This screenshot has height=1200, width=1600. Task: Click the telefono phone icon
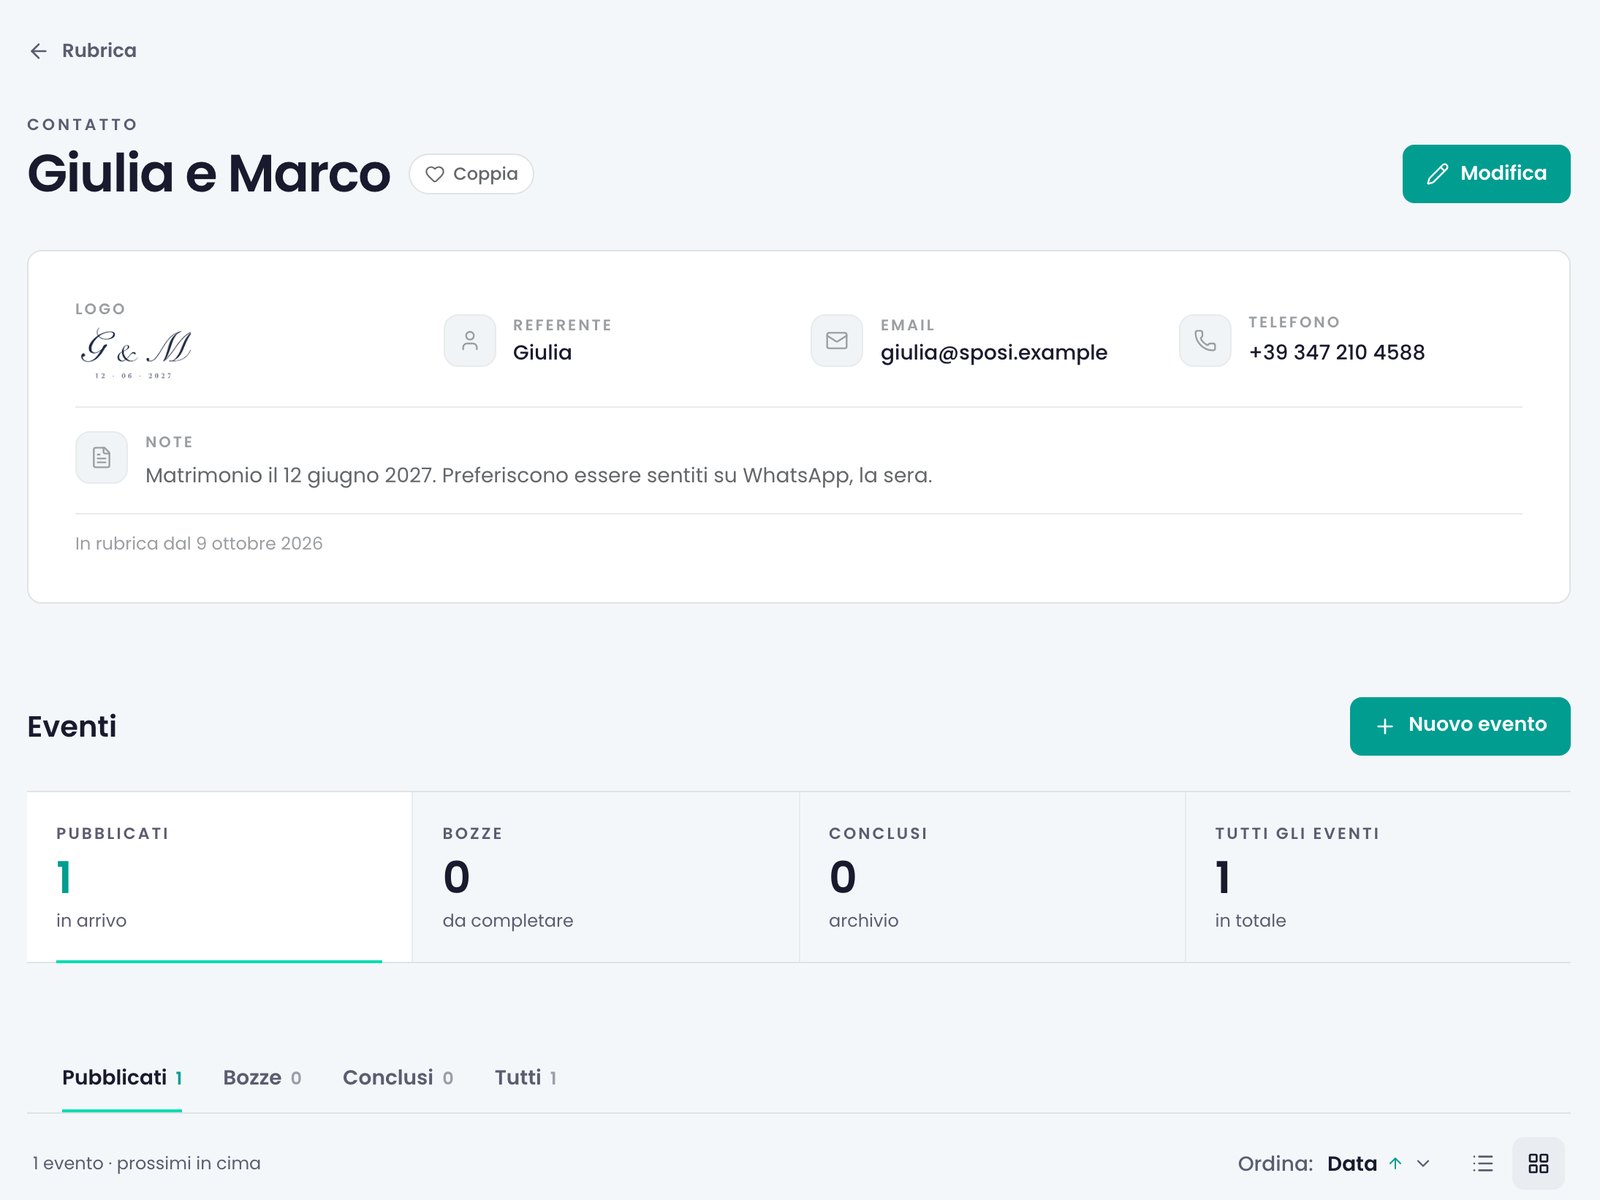(1205, 341)
